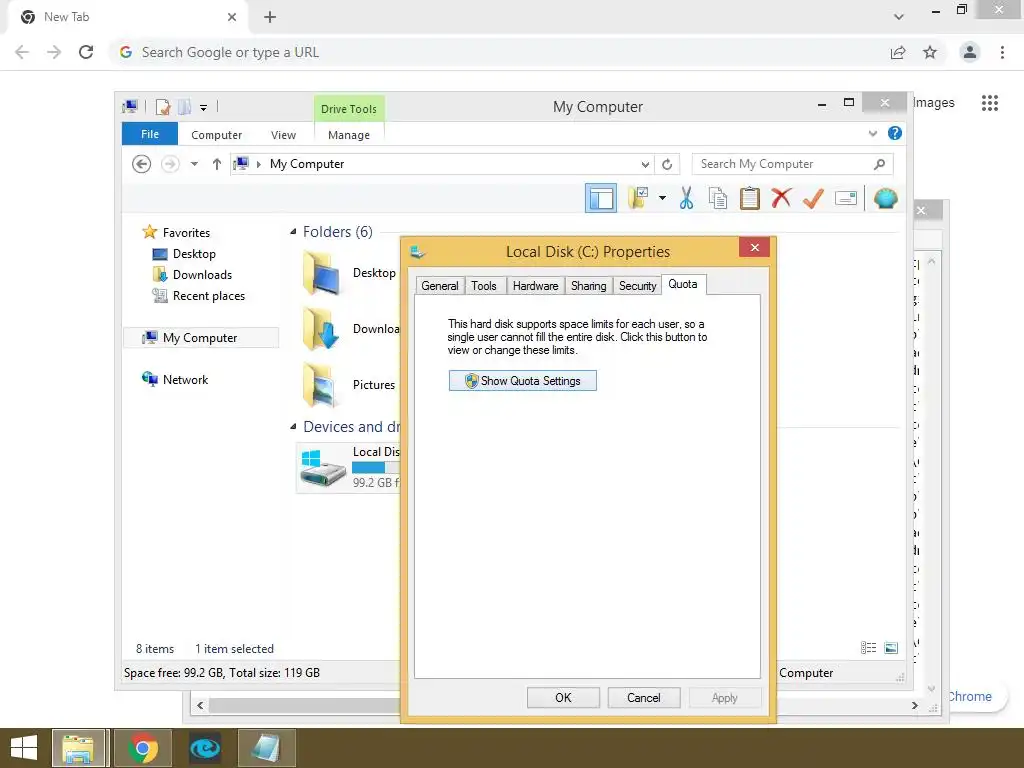Click the left arrow of horizontal scrollbar
The image size is (1024, 768).
point(200,705)
